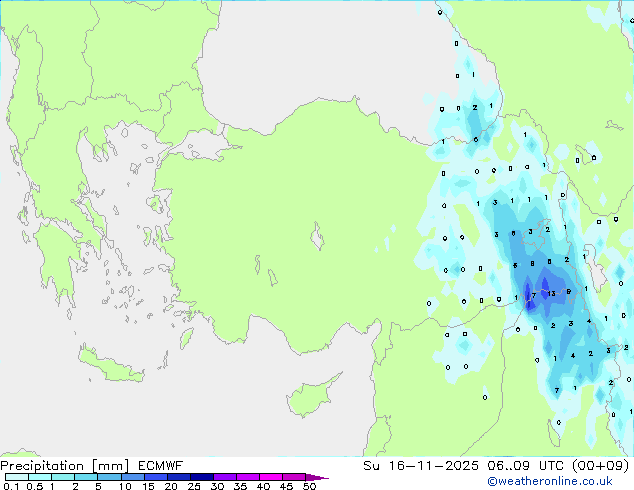Select the 35–40 mm legend color swatch
The height and width of the screenshot is (490, 634).
[x=248, y=477]
